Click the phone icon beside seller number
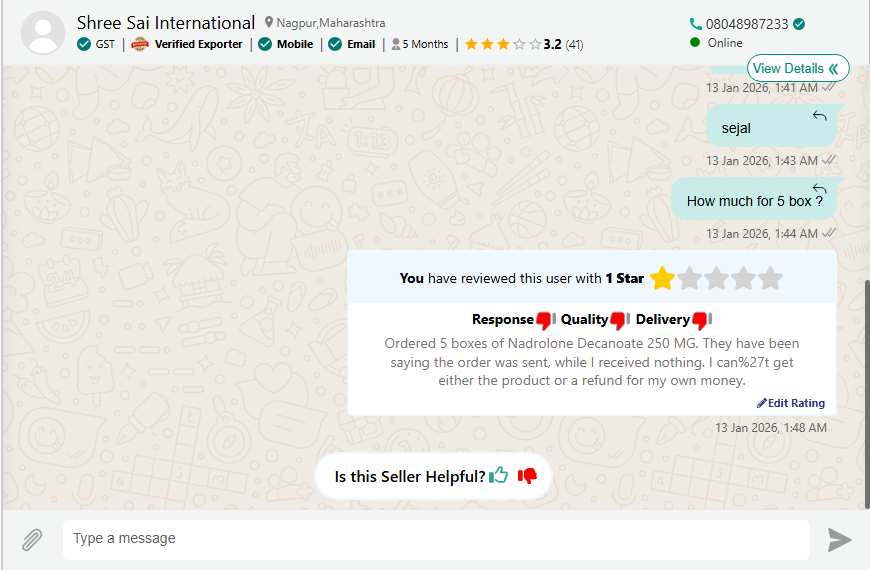 click(x=696, y=24)
